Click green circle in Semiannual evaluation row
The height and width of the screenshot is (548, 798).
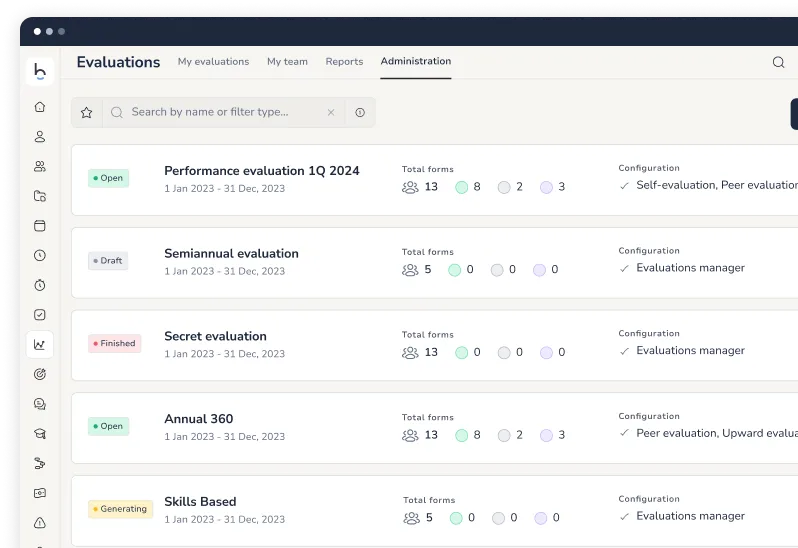point(454,270)
